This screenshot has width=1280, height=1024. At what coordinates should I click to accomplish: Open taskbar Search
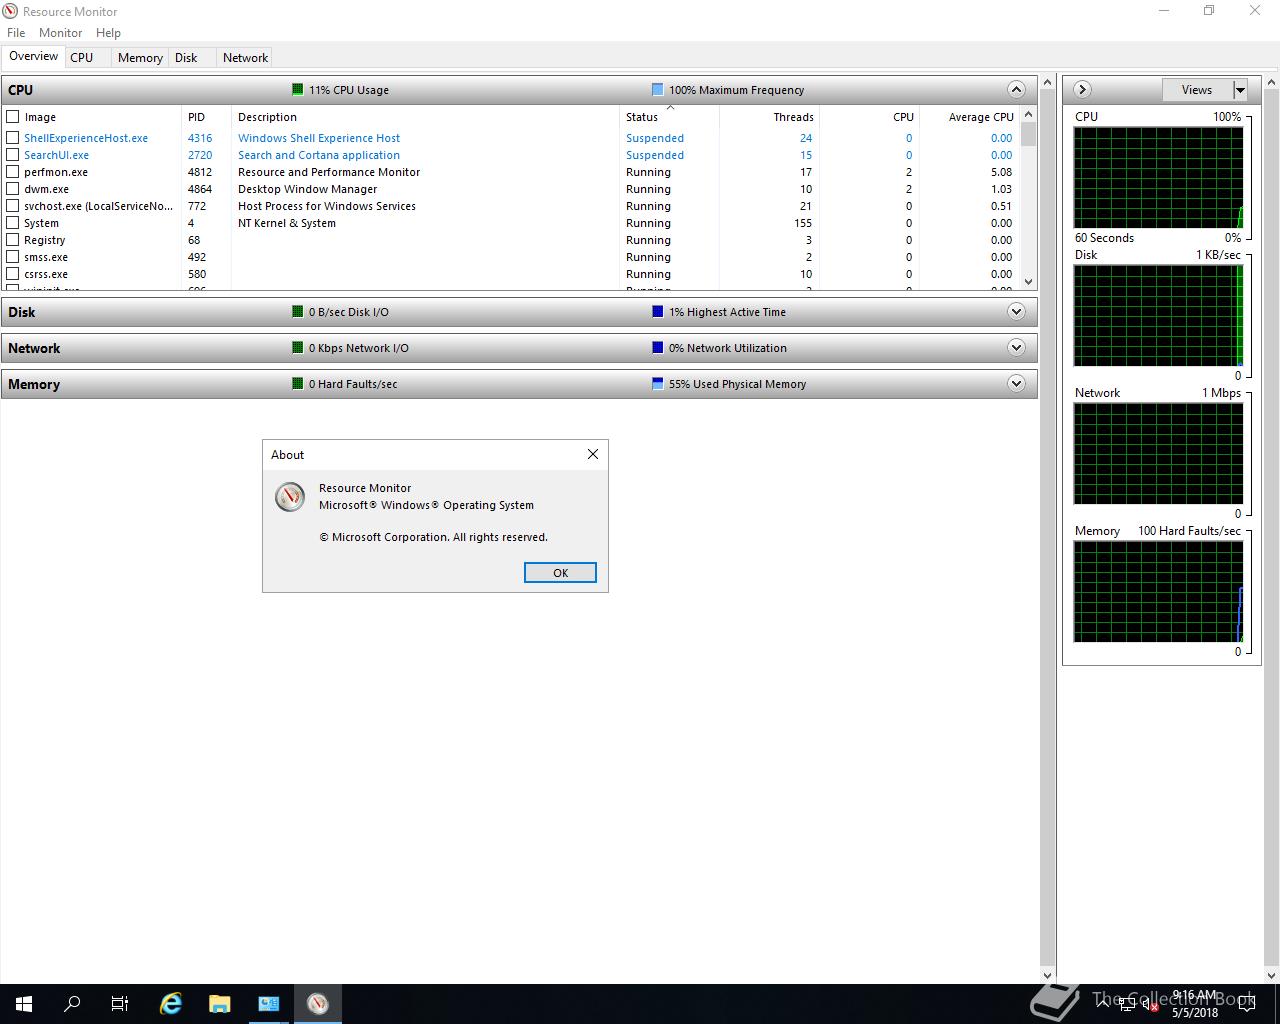click(x=72, y=1004)
